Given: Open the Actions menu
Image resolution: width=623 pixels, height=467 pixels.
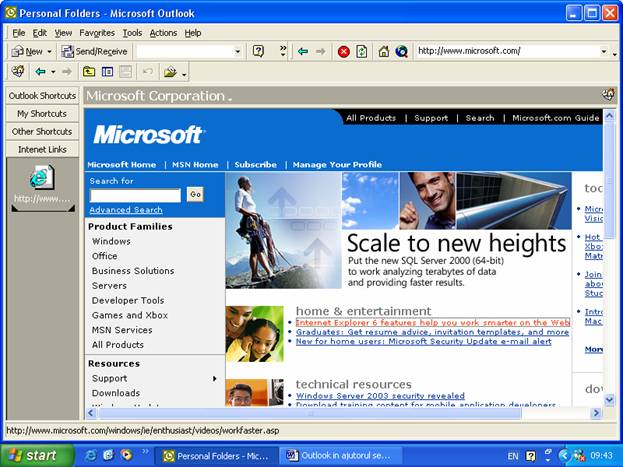Looking at the screenshot, I should coord(163,33).
